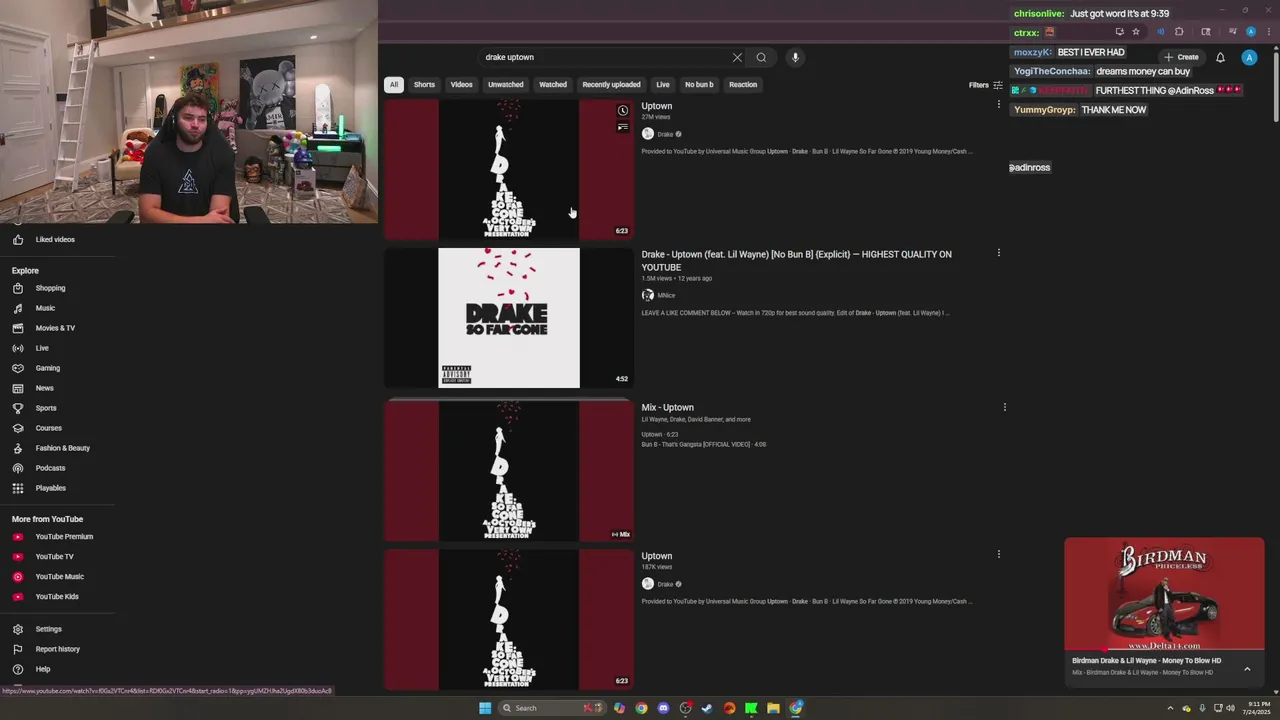
Task: Click the Playables icon in sidebar
Action: pyautogui.click(x=18, y=488)
